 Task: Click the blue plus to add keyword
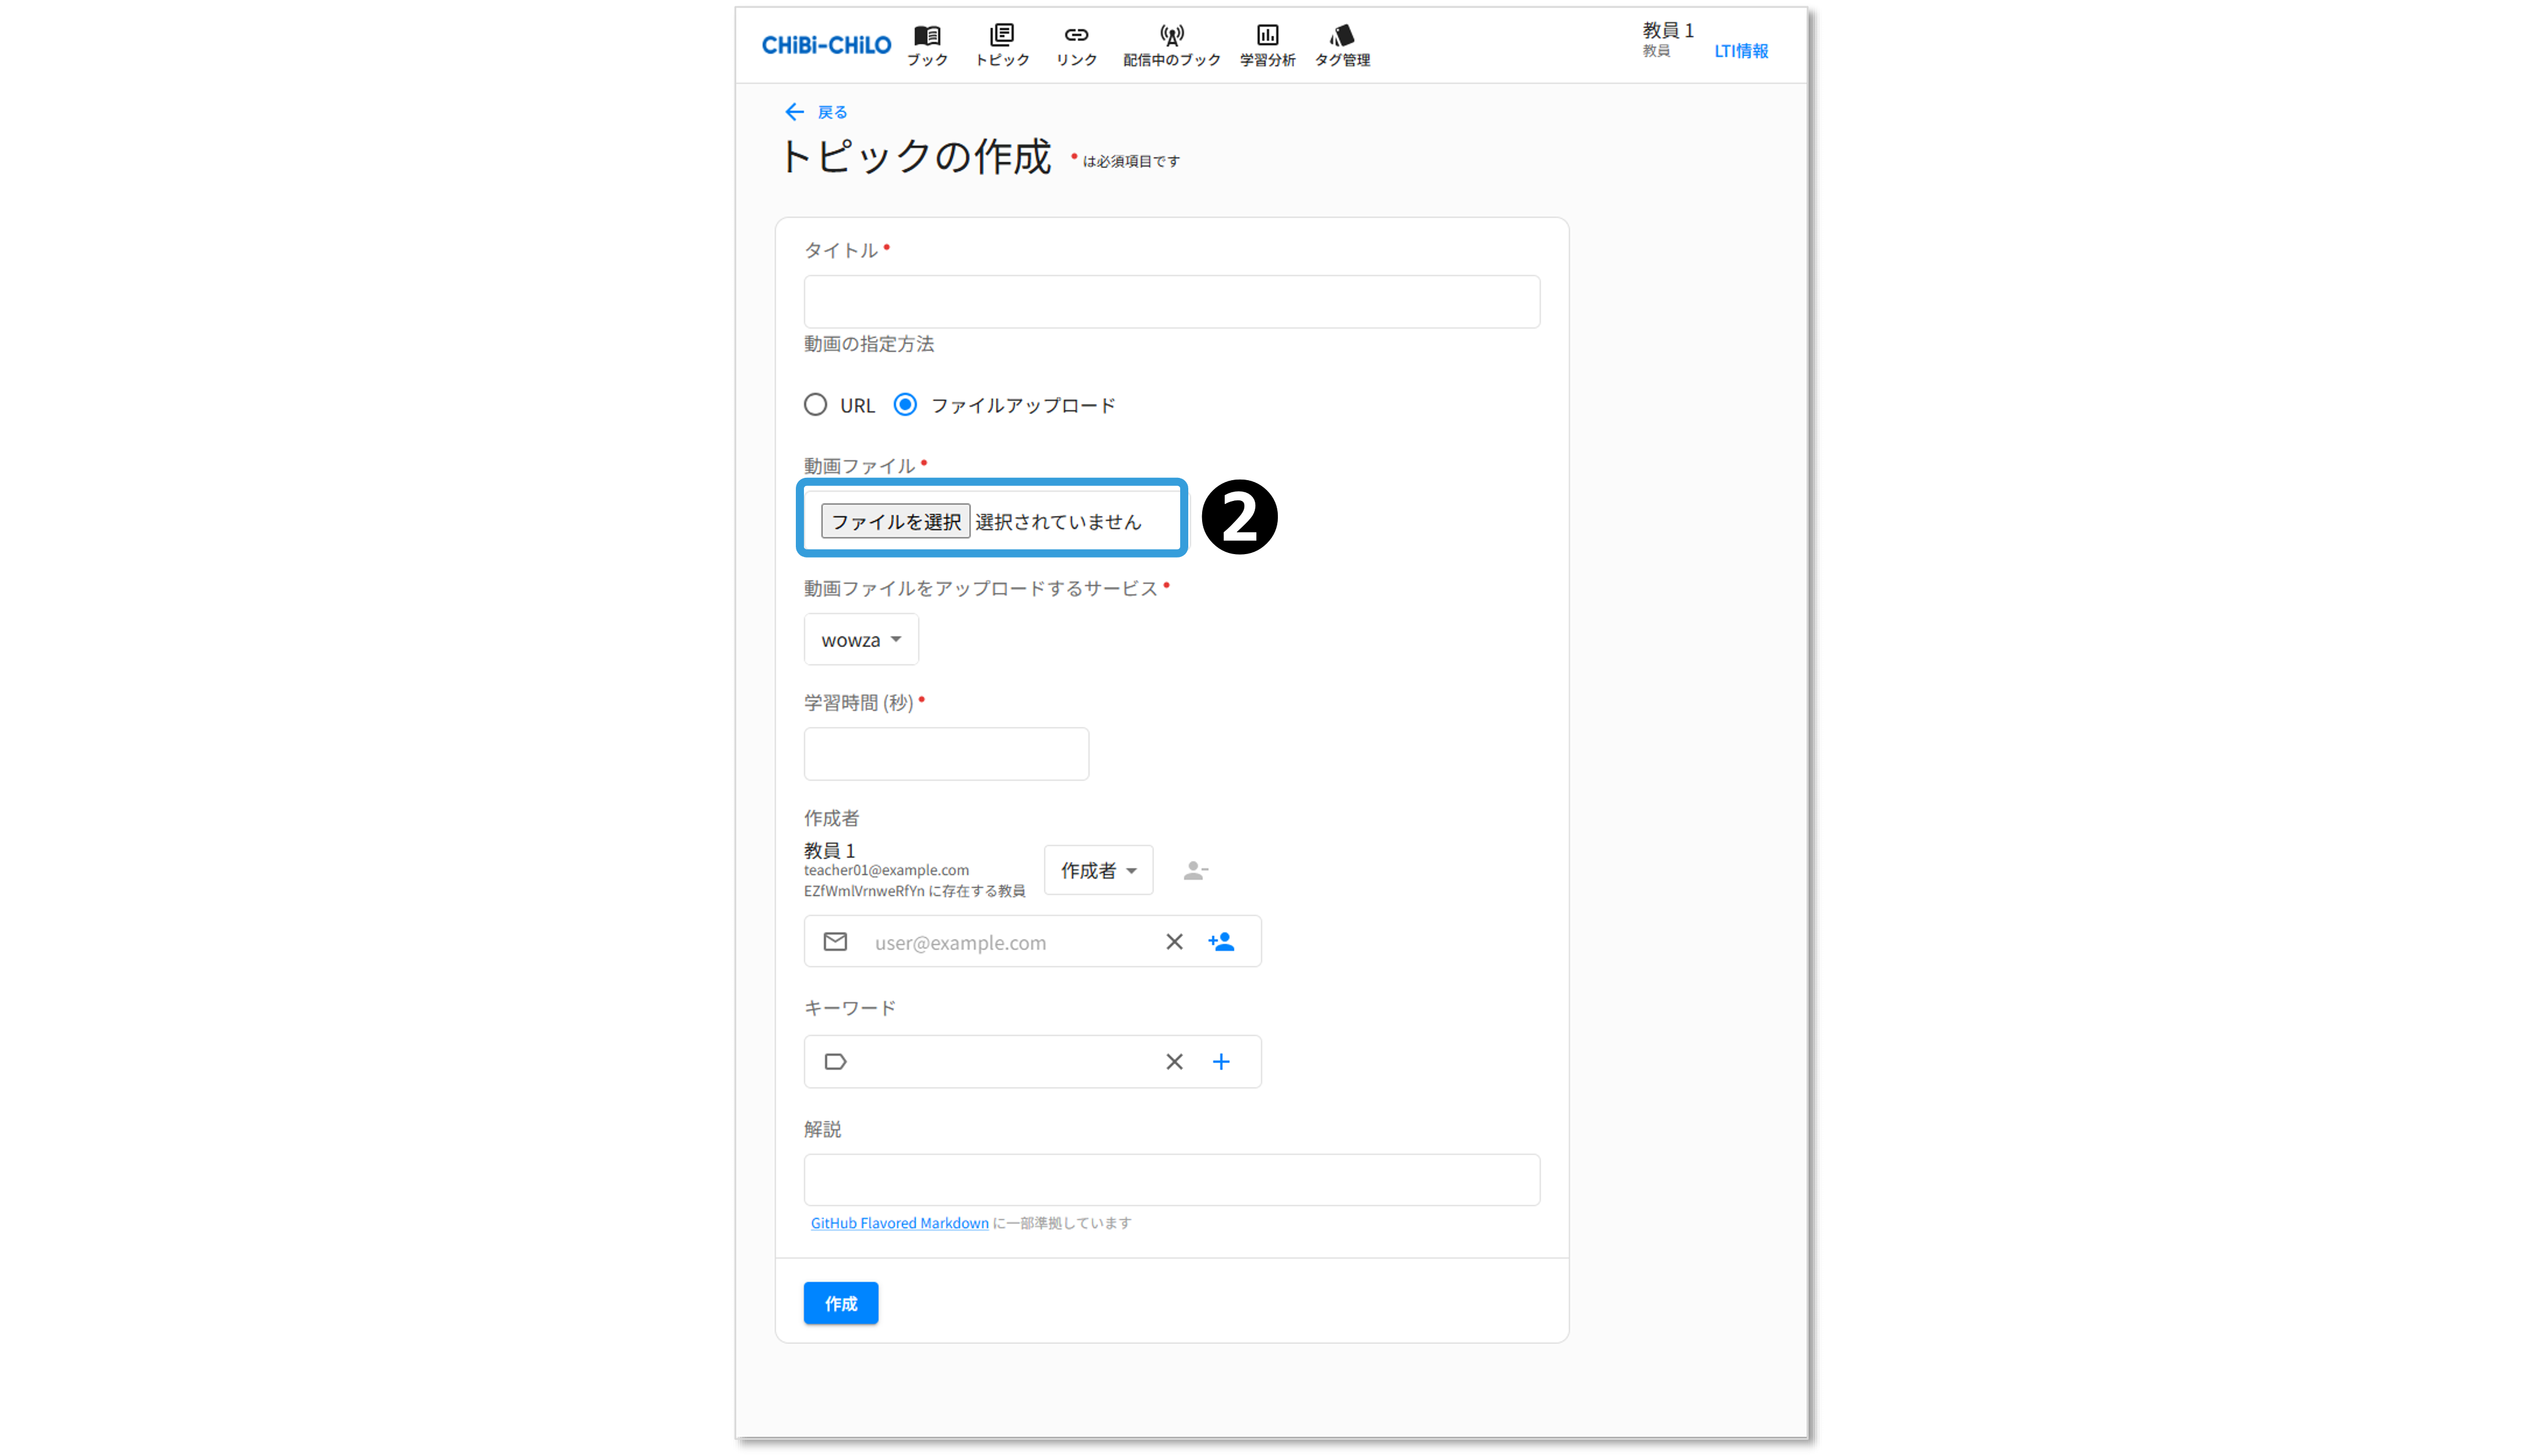tap(1221, 1062)
